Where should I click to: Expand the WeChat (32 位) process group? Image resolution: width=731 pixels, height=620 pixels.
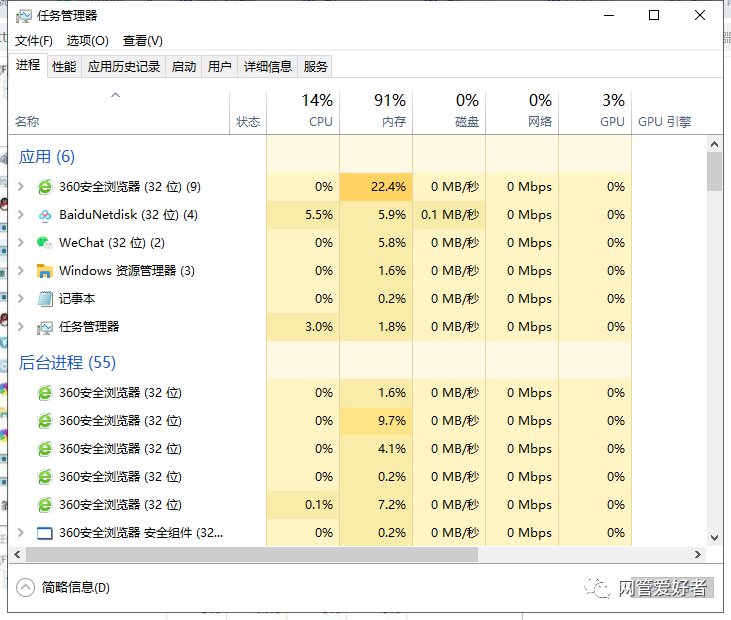click(x=21, y=243)
